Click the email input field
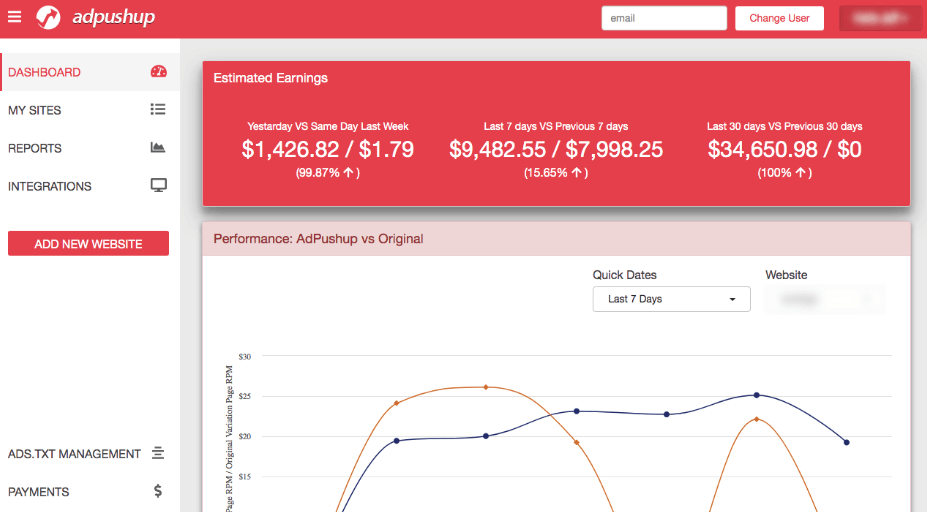 tap(664, 18)
